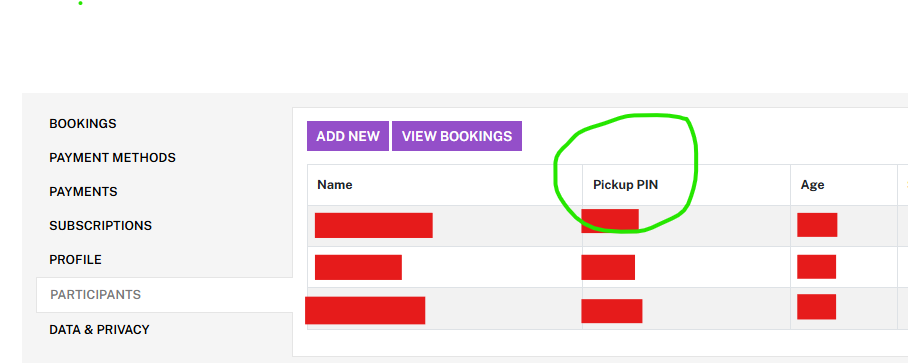Viewport: 908px width, 363px height.
Task: Select the first participant's redacted name
Action: 374,225
